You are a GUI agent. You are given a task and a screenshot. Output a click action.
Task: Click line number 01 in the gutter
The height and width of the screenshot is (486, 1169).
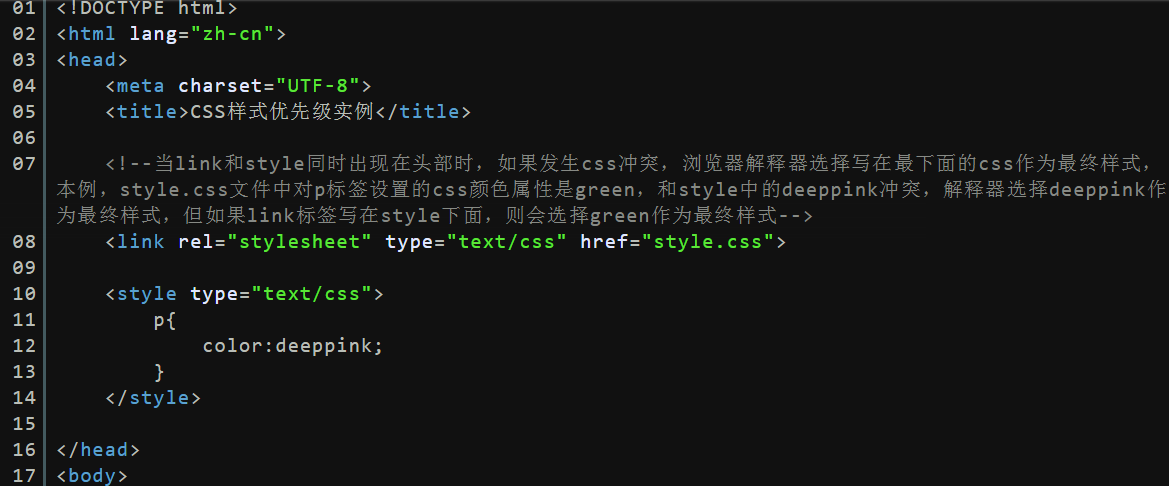(24, 8)
